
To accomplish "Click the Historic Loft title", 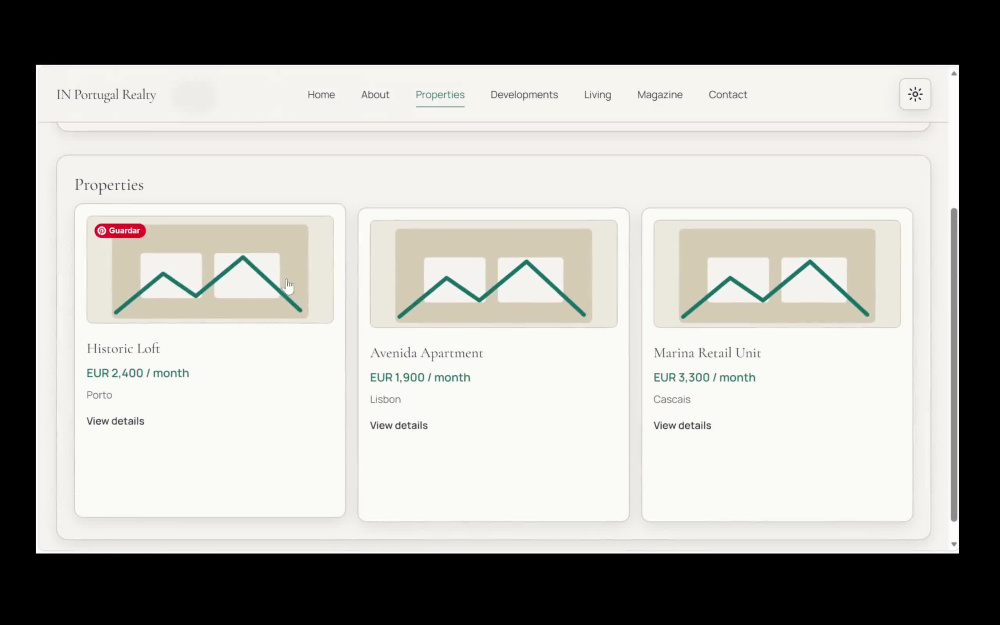I will point(123,348).
